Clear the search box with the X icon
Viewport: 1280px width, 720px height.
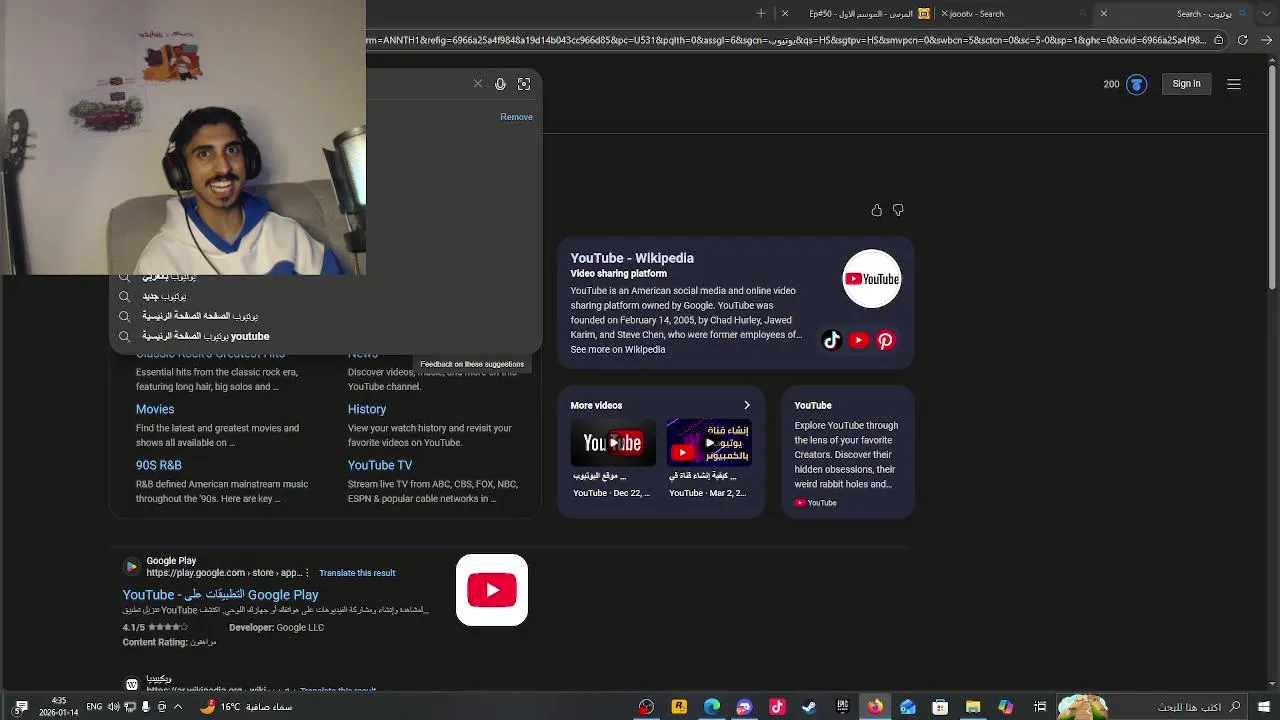point(478,84)
